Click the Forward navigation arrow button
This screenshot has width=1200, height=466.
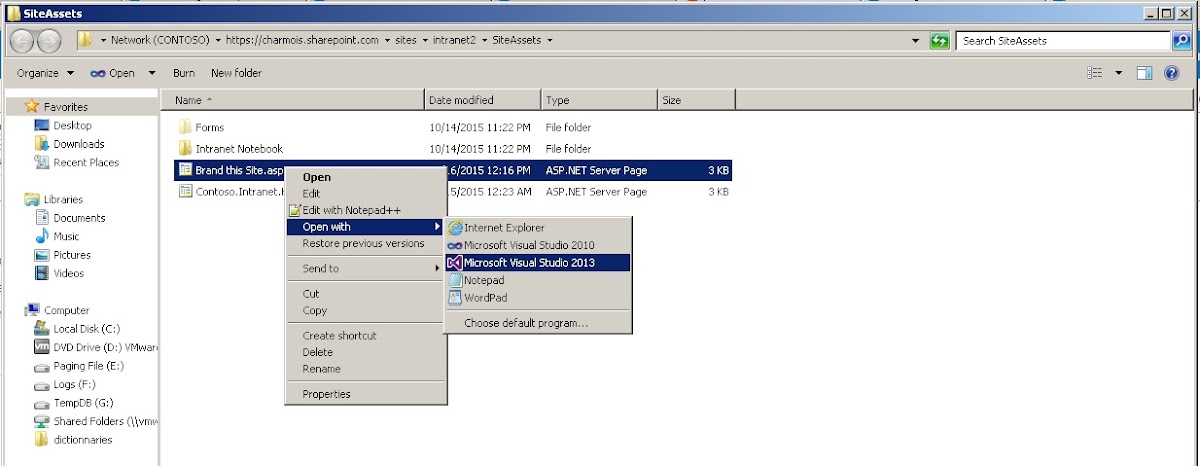(49, 41)
